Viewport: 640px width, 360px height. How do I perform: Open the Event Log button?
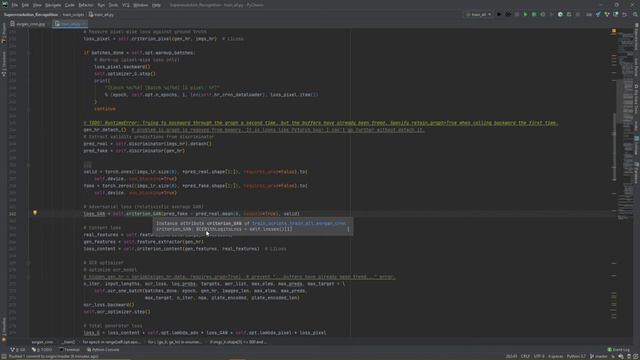coord(619,350)
